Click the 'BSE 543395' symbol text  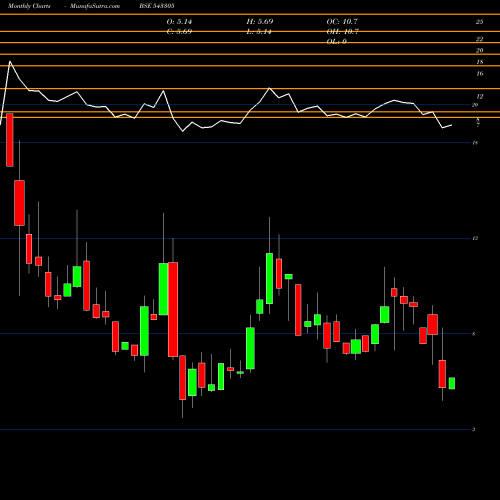tap(157, 6)
